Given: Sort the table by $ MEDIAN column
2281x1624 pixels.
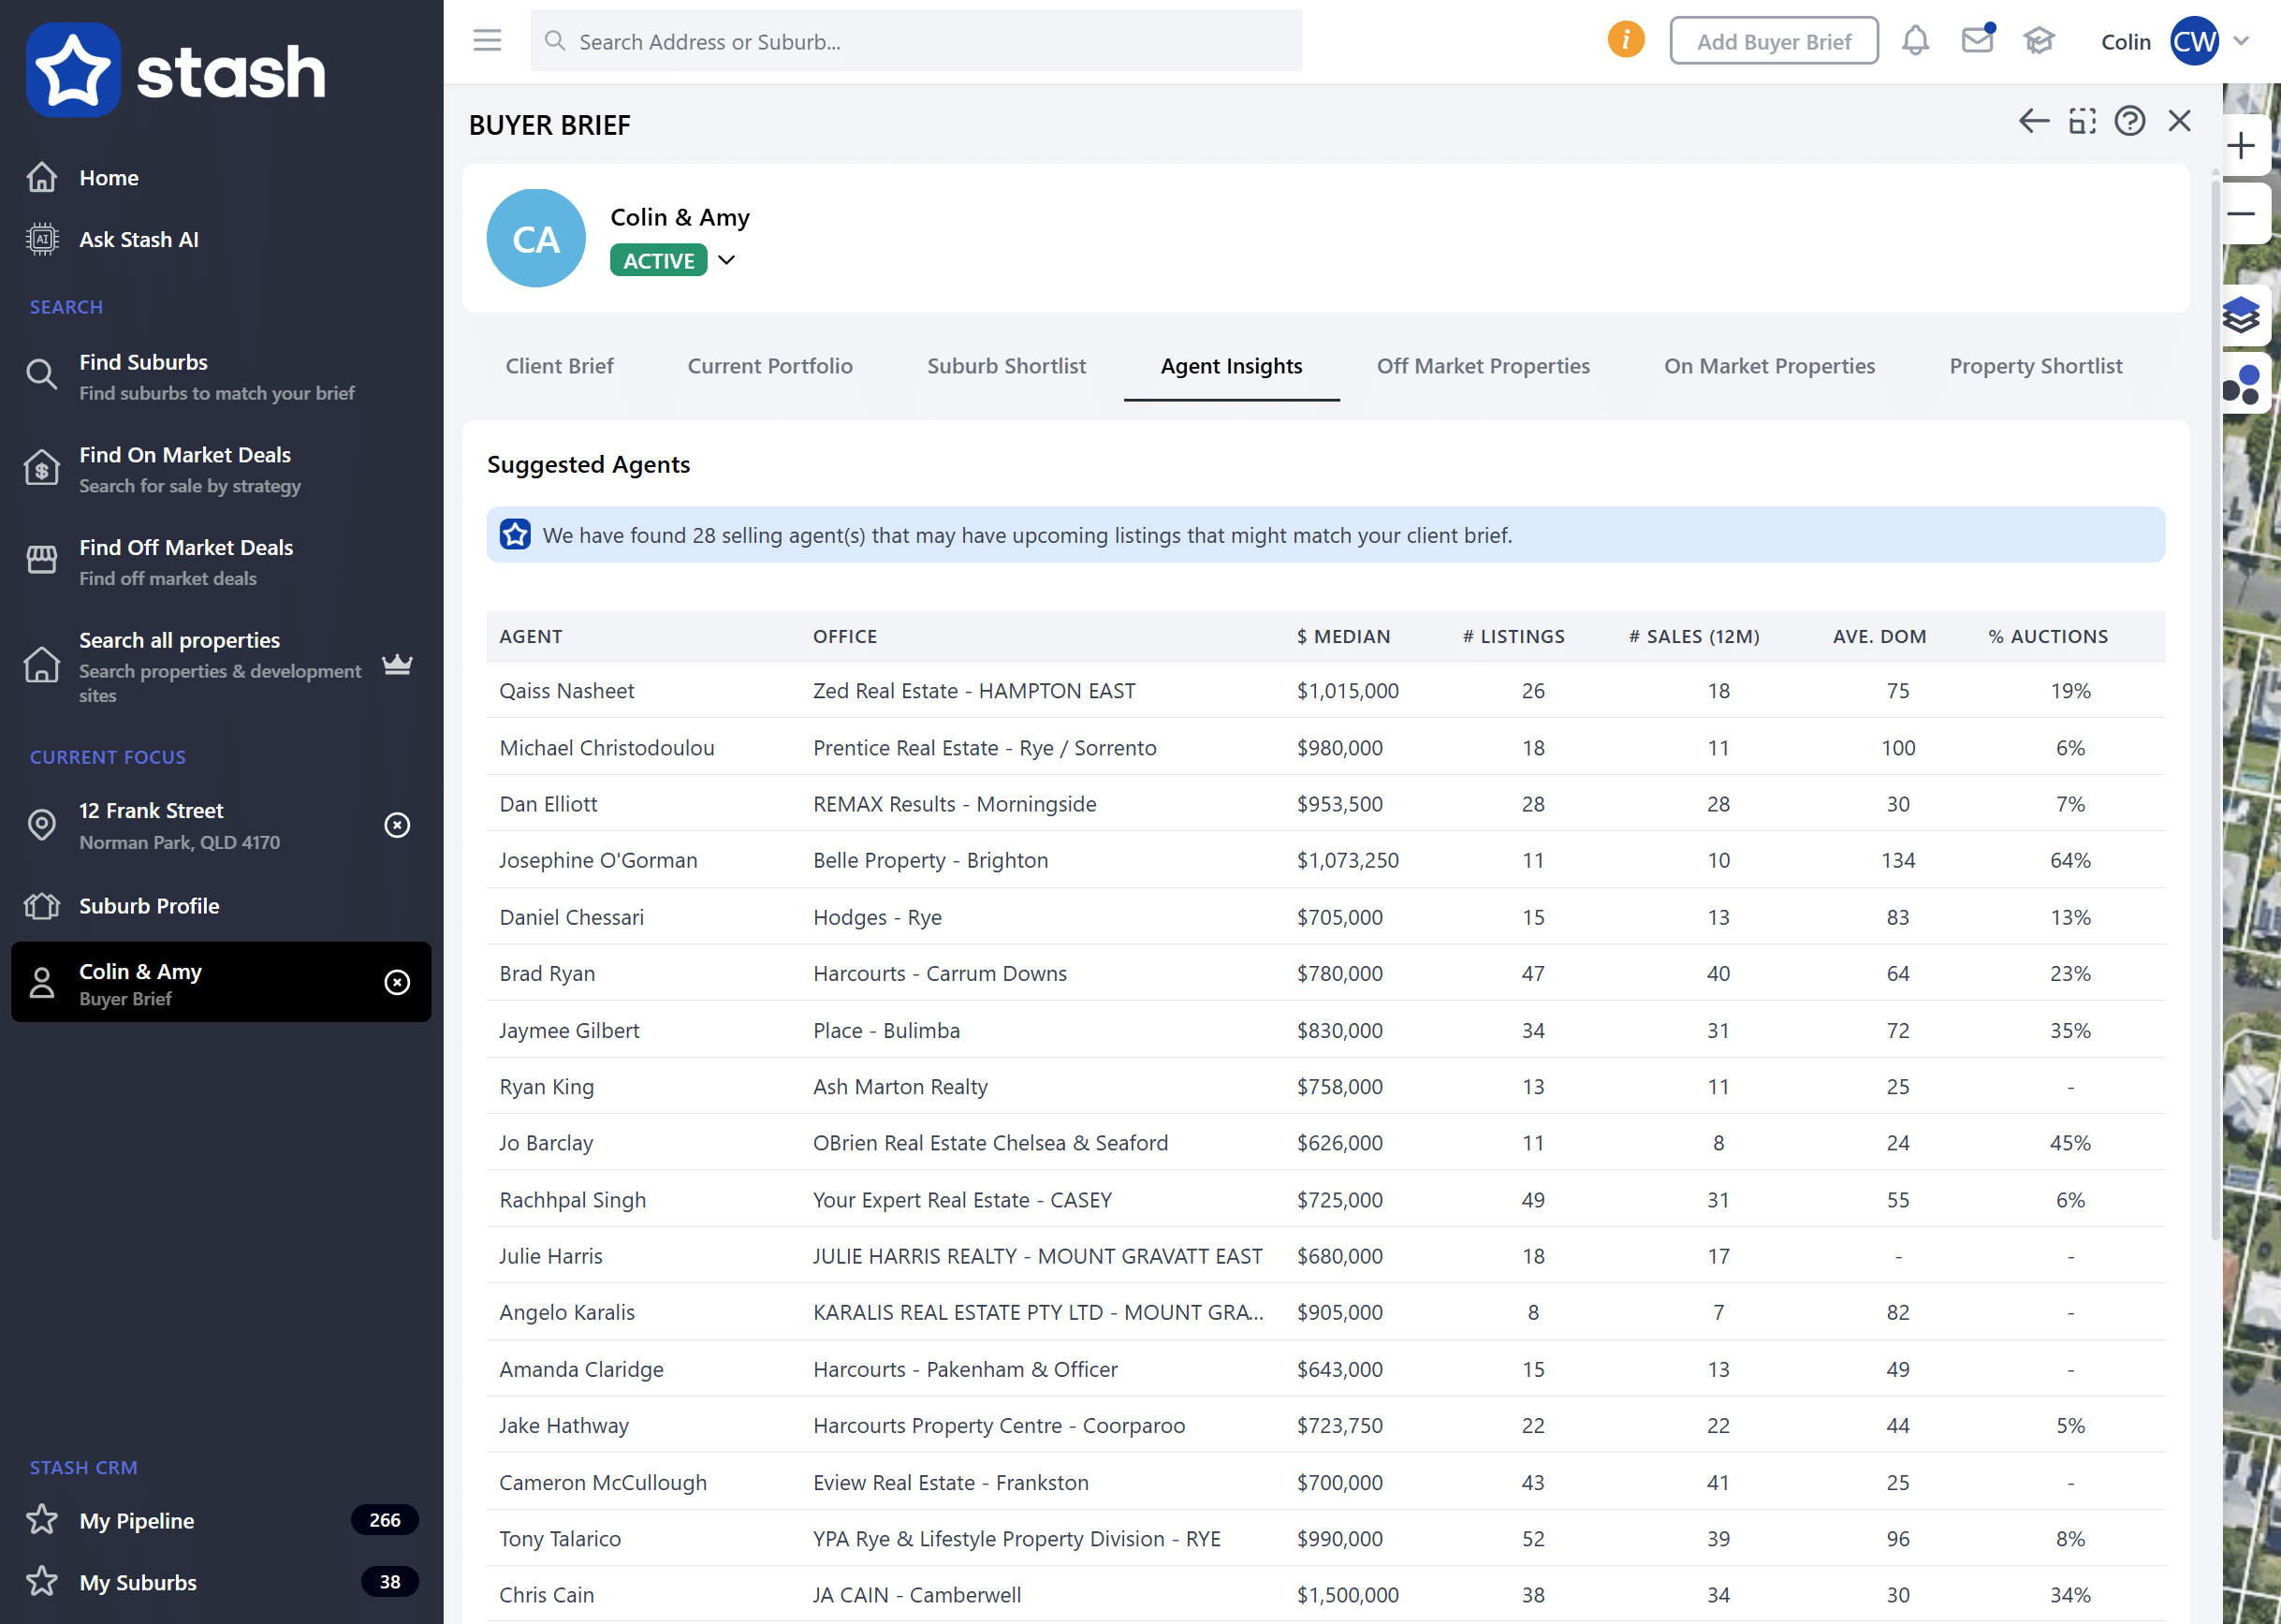Looking at the screenshot, I should click(1342, 637).
